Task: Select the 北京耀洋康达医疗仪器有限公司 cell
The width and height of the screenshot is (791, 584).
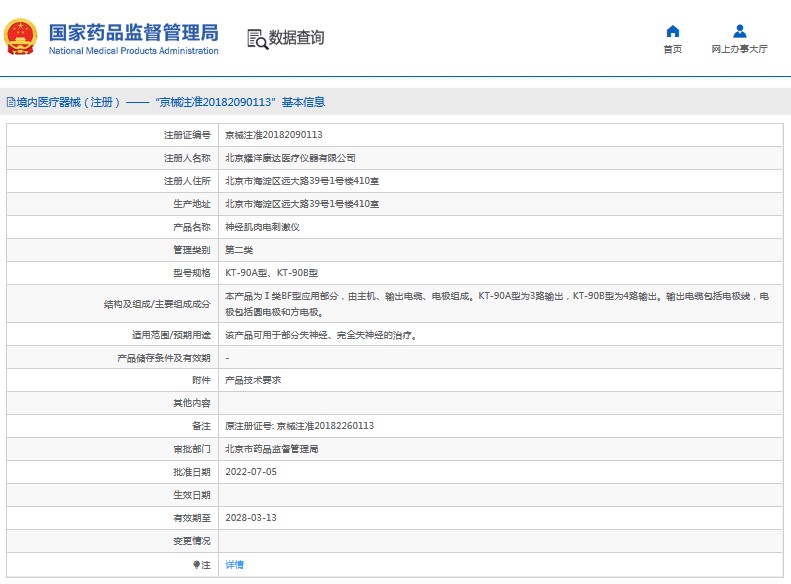Action: tap(290, 158)
